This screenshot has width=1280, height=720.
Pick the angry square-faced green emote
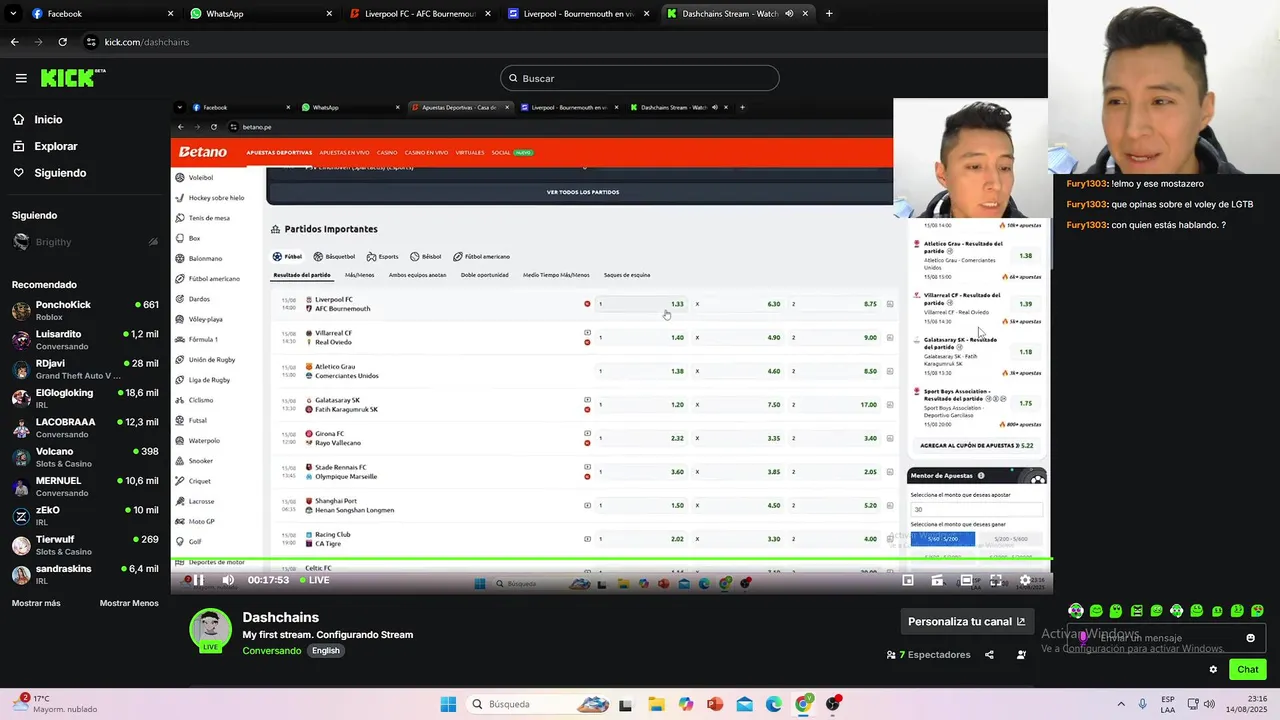1137,611
